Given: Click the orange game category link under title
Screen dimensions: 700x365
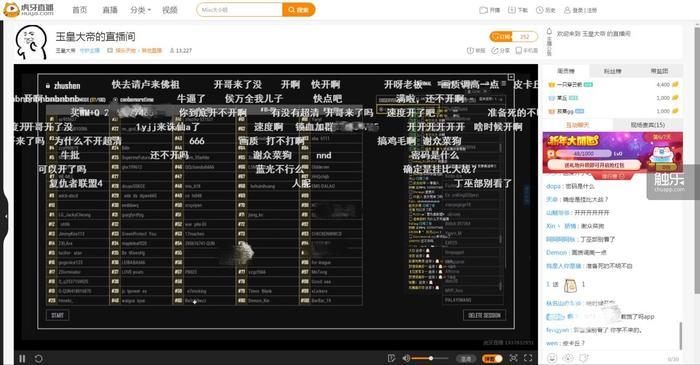Looking at the screenshot, I should pos(138,50).
